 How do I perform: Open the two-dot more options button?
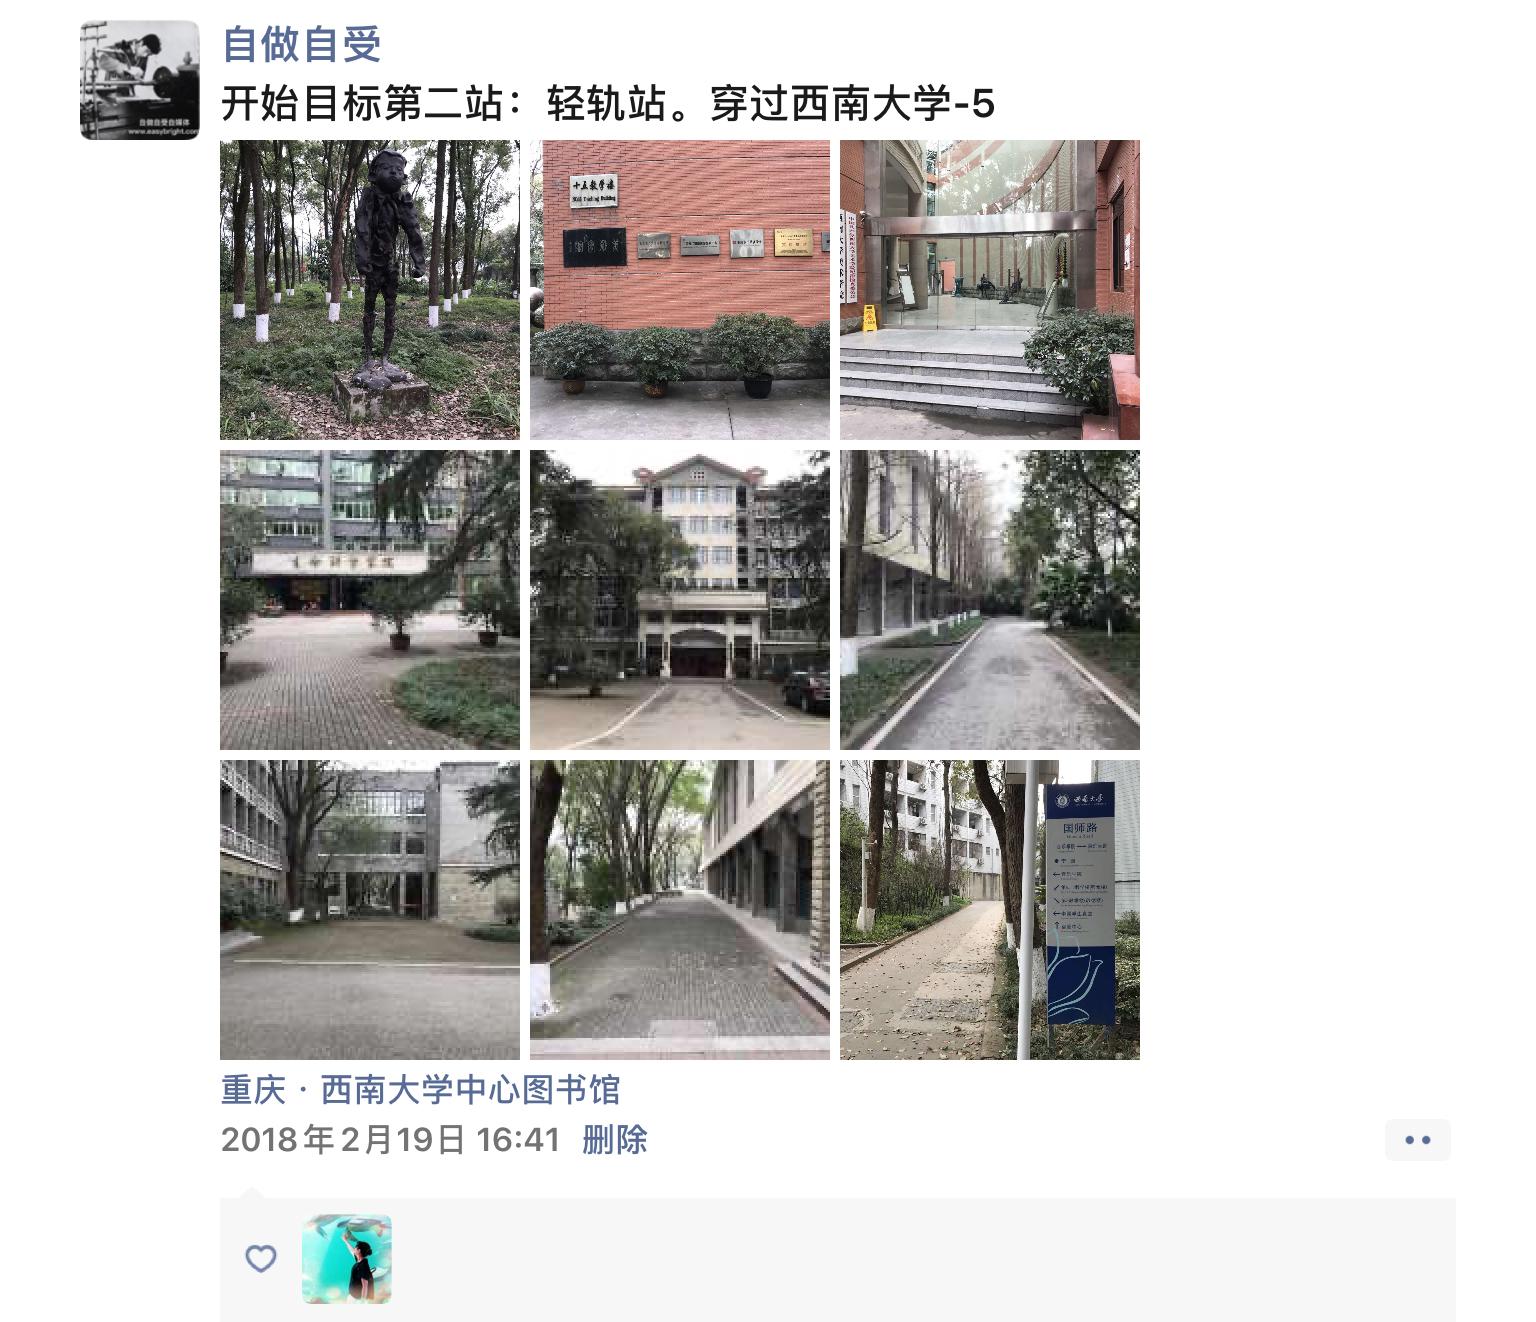(x=1418, y=1140)
